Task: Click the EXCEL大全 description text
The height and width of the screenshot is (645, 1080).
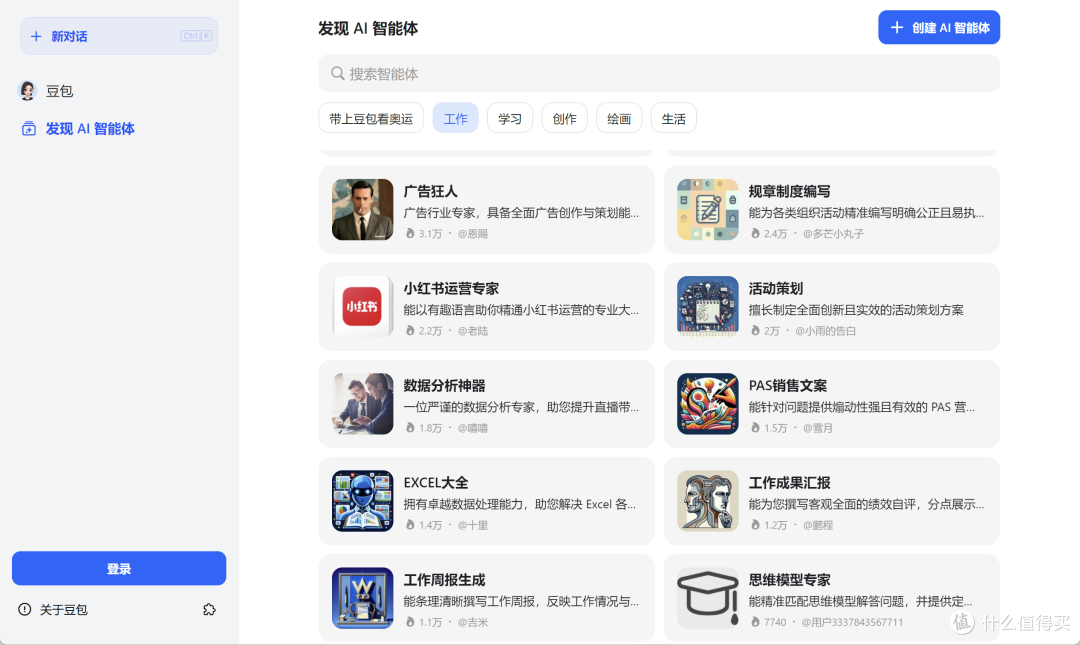Action: click(x=520, y=504)
